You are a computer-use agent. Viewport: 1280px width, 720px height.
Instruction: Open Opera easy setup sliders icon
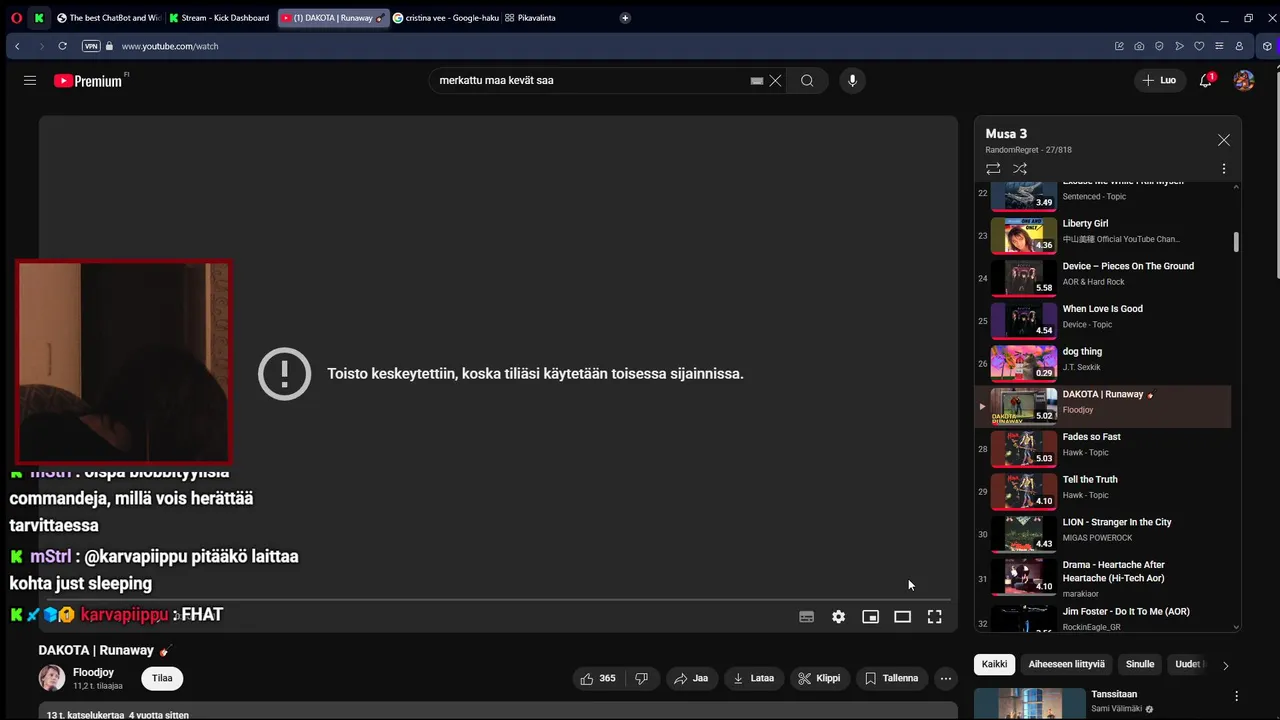pos(1219,46)
